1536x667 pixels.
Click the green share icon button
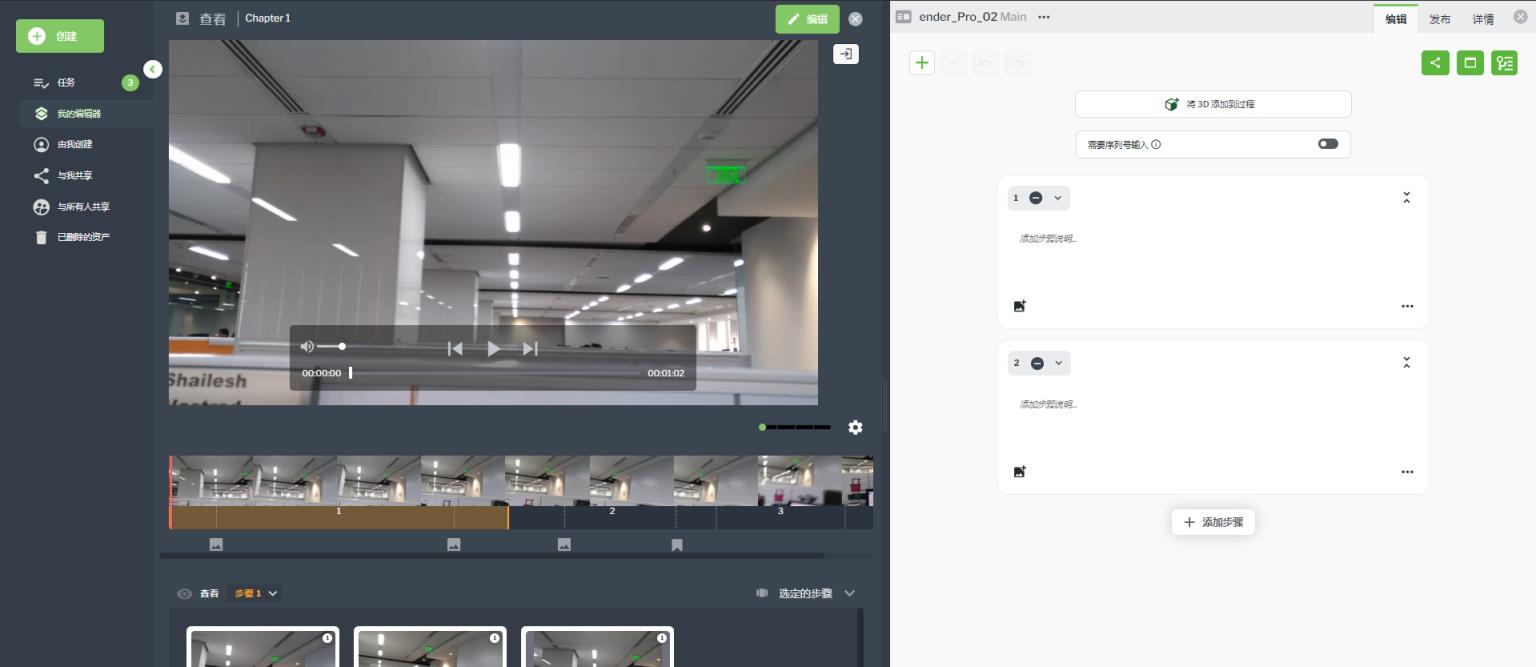(x=1435, y=63)
